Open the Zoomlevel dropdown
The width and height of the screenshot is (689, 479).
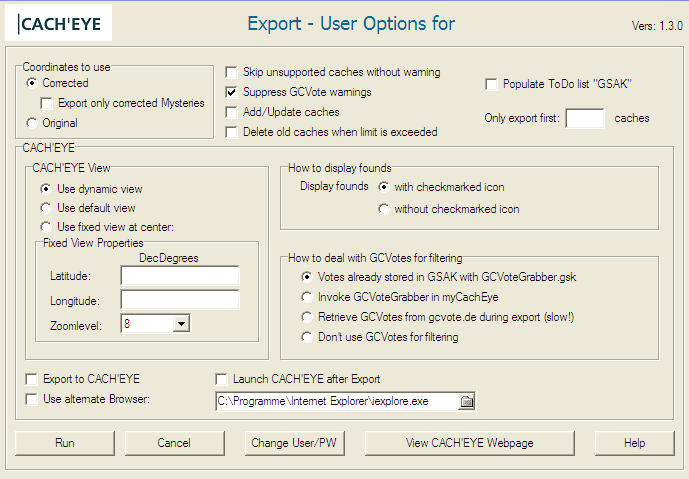tap(181, 324)
